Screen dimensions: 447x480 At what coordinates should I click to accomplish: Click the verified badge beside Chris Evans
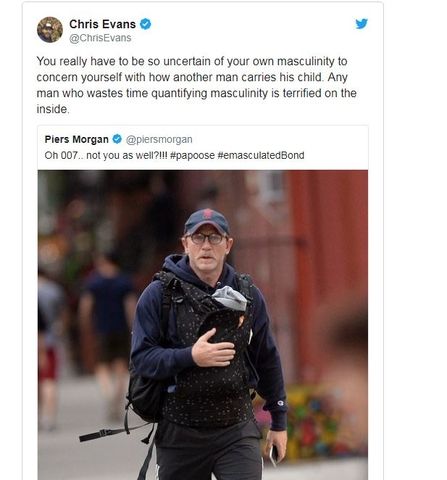(145, 24)
